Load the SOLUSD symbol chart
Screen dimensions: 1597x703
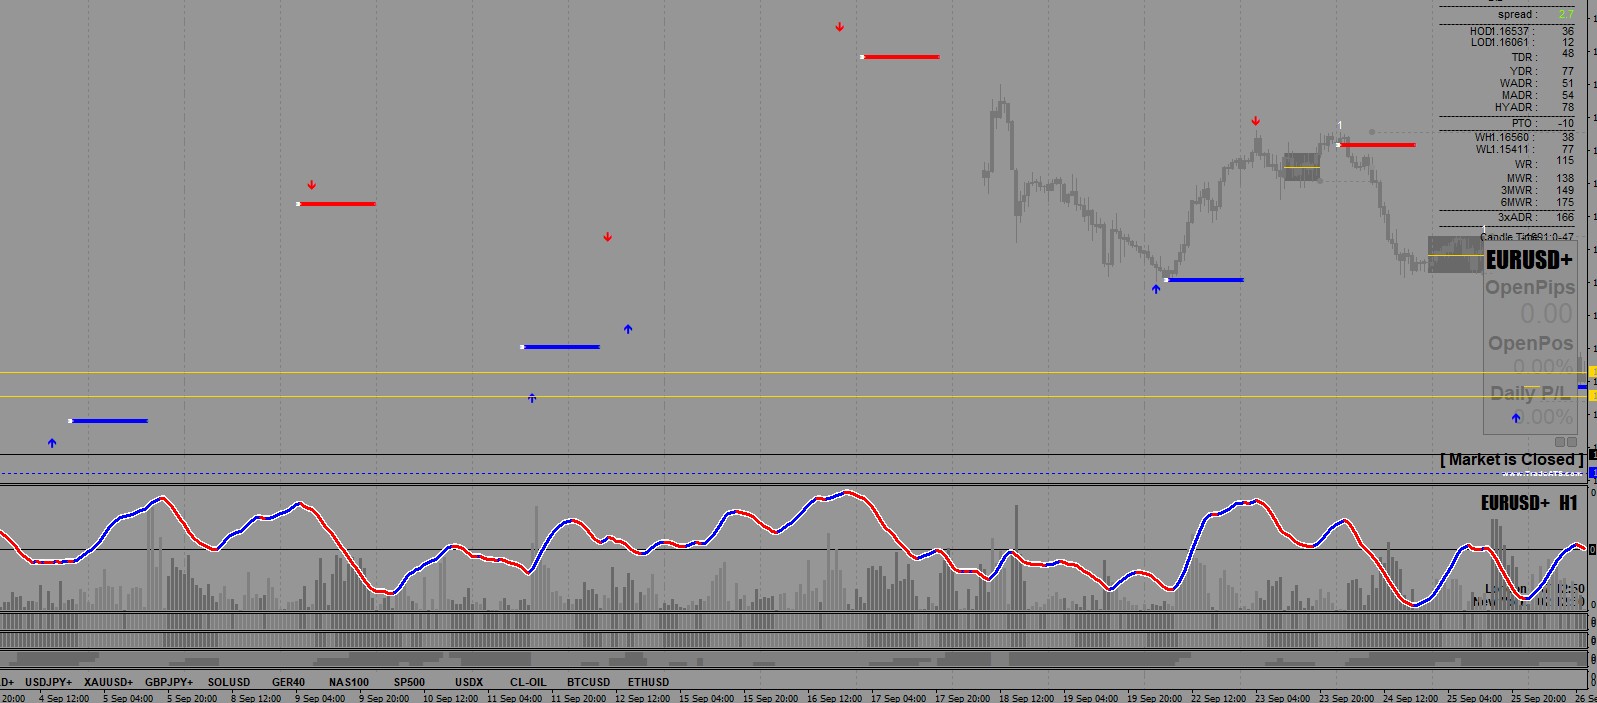coord(229,682)
